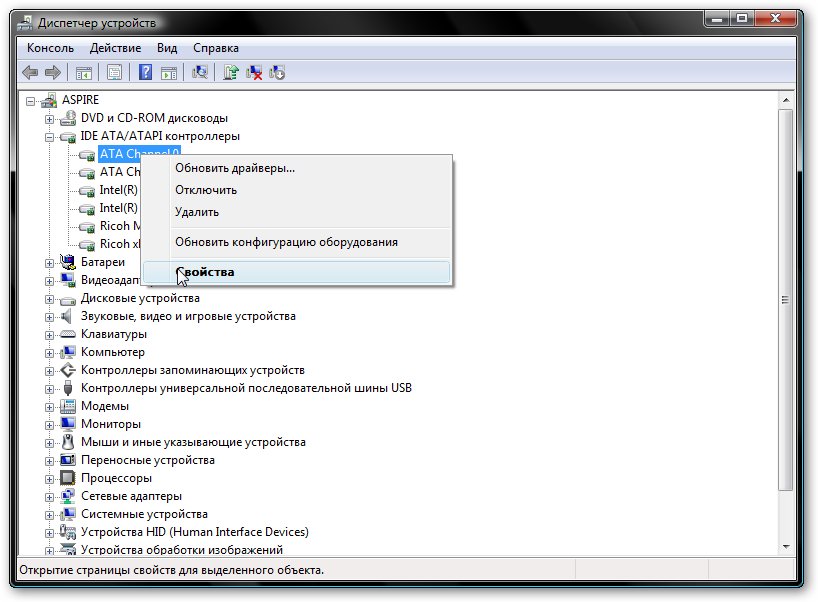Click the Back arrow toolbar icon
Image resolution: width=818 pixels, height=602 pixels.
point(30,73)
